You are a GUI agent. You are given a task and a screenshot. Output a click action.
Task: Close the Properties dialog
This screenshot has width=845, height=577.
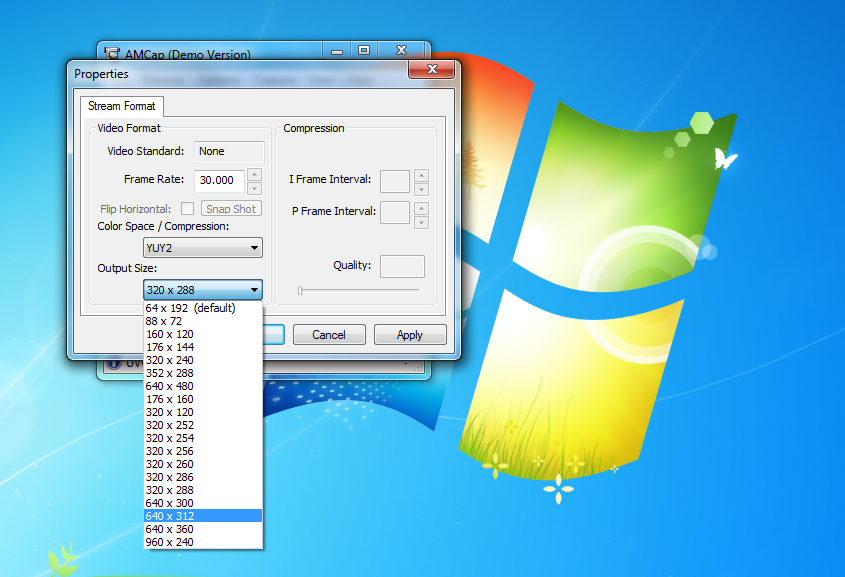431,69
